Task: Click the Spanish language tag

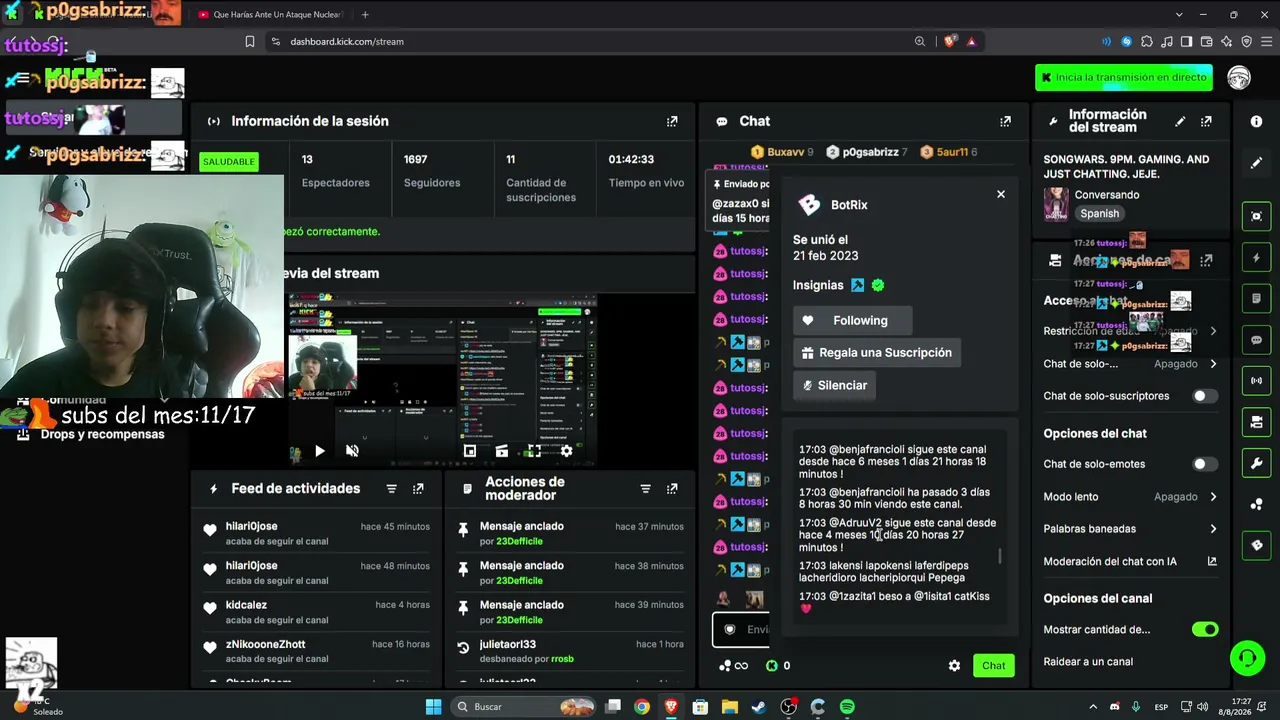Action: [x=1099, y=214]
